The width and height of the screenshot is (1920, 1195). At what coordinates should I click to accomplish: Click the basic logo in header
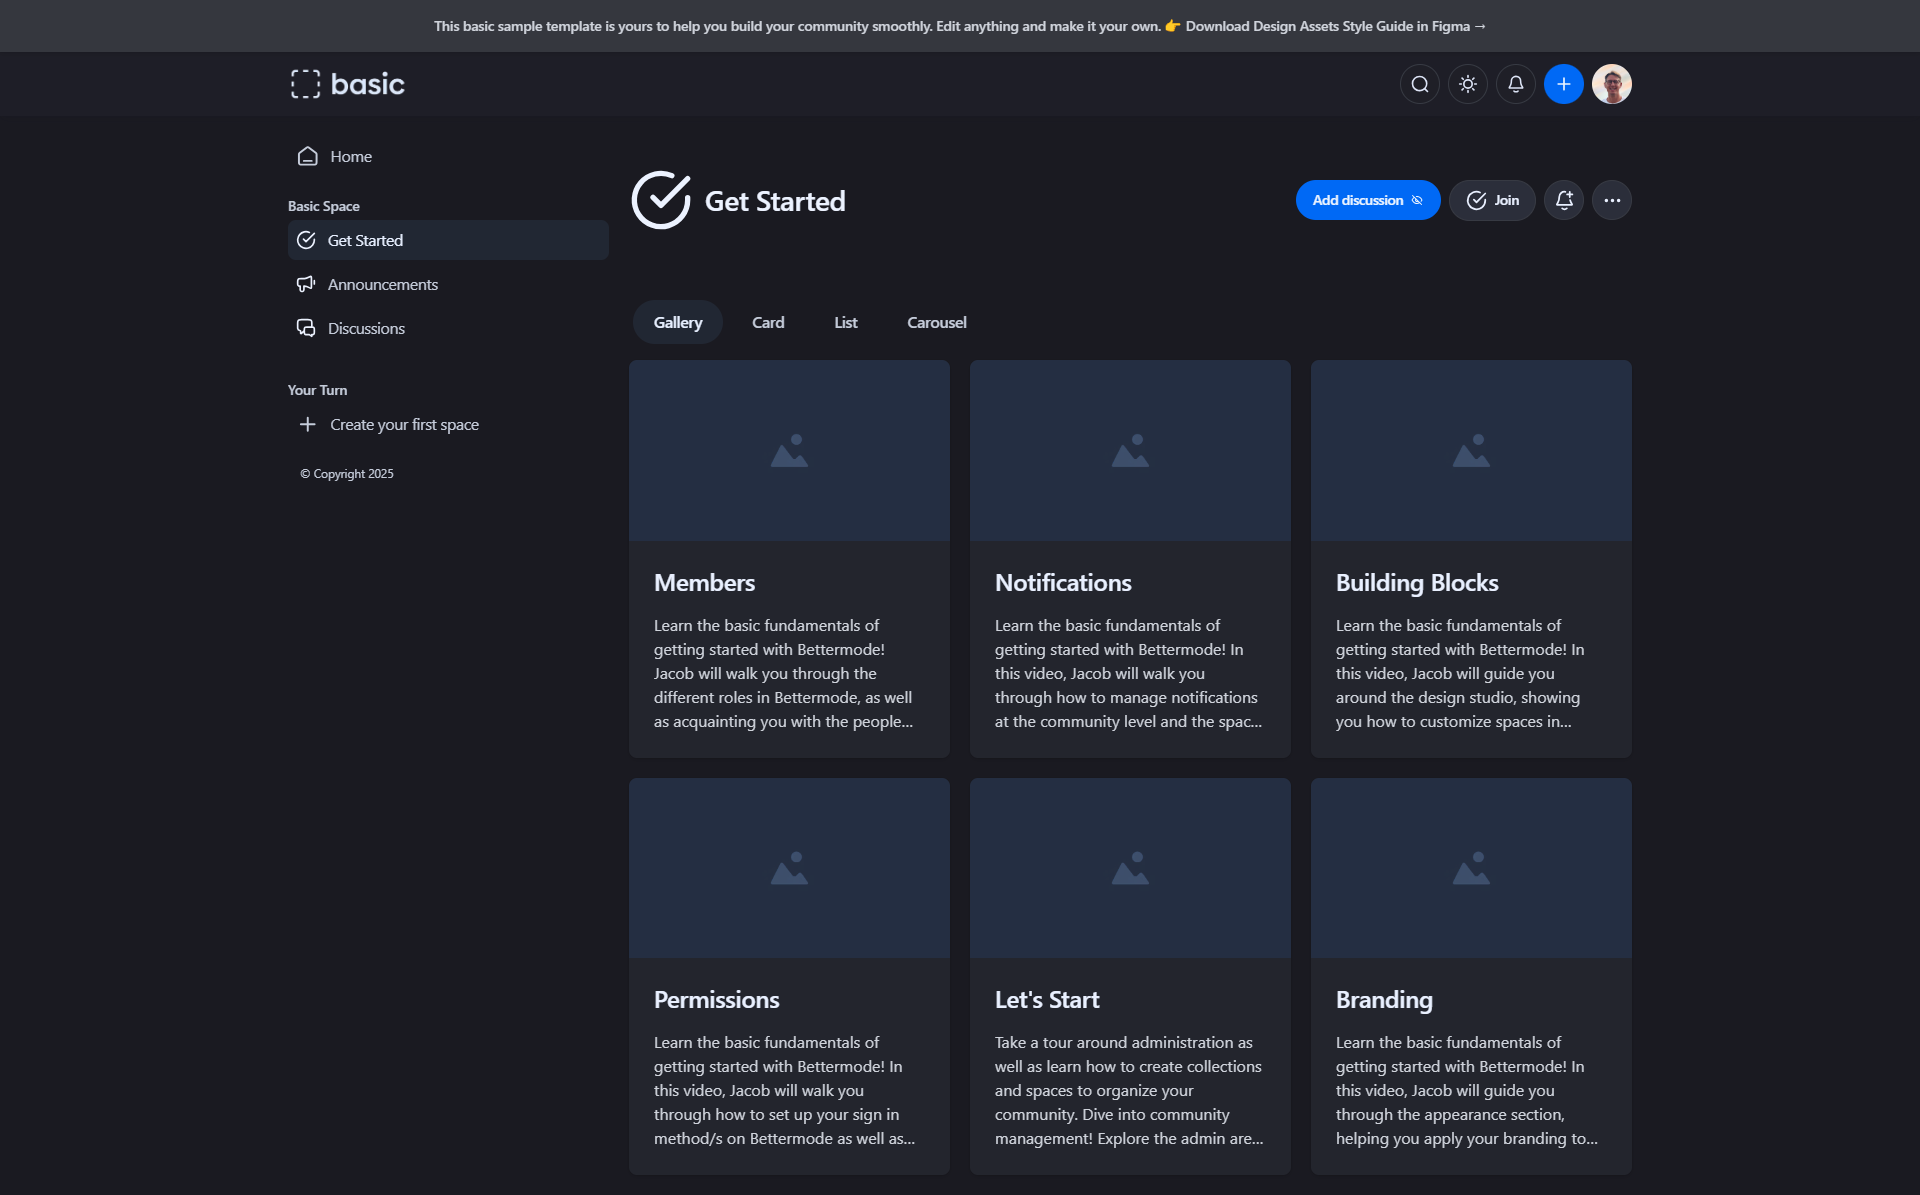coord(348,84)
